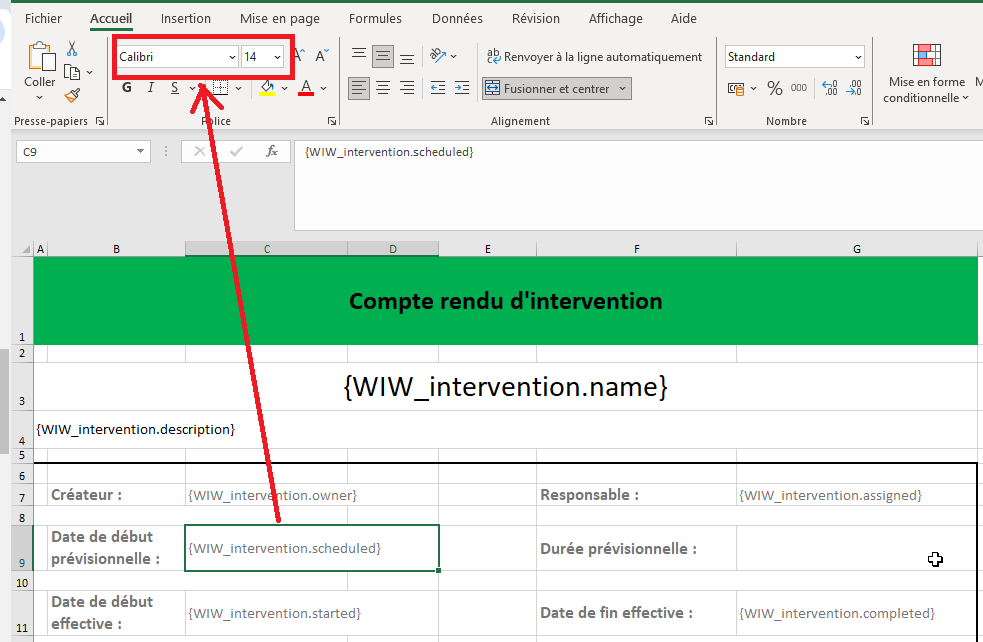983x642 pixels.
Task: Click the Add Decimal Places icon
Action: pyautogui.click(x=827, y=88)
